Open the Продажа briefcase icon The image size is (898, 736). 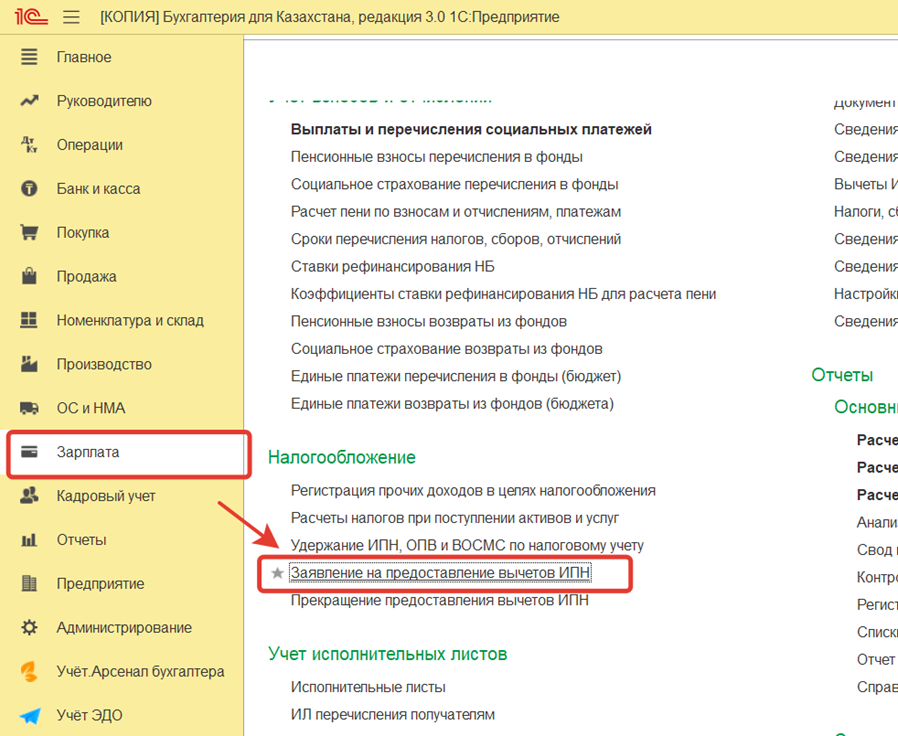[27, 276]
